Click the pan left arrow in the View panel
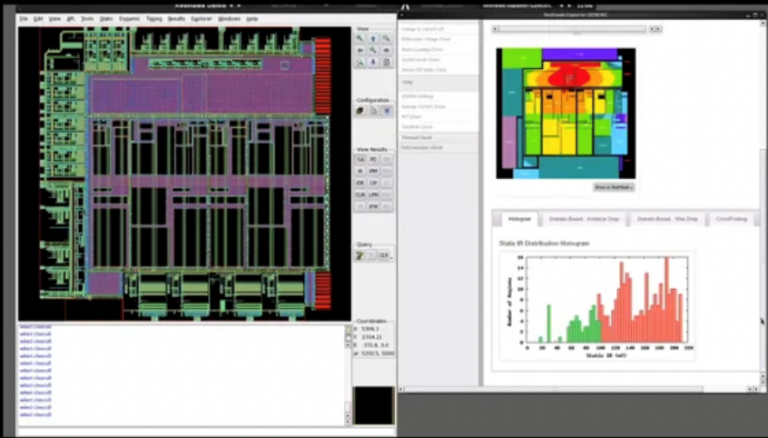This screenshot has height=438, width=768. 360,50
